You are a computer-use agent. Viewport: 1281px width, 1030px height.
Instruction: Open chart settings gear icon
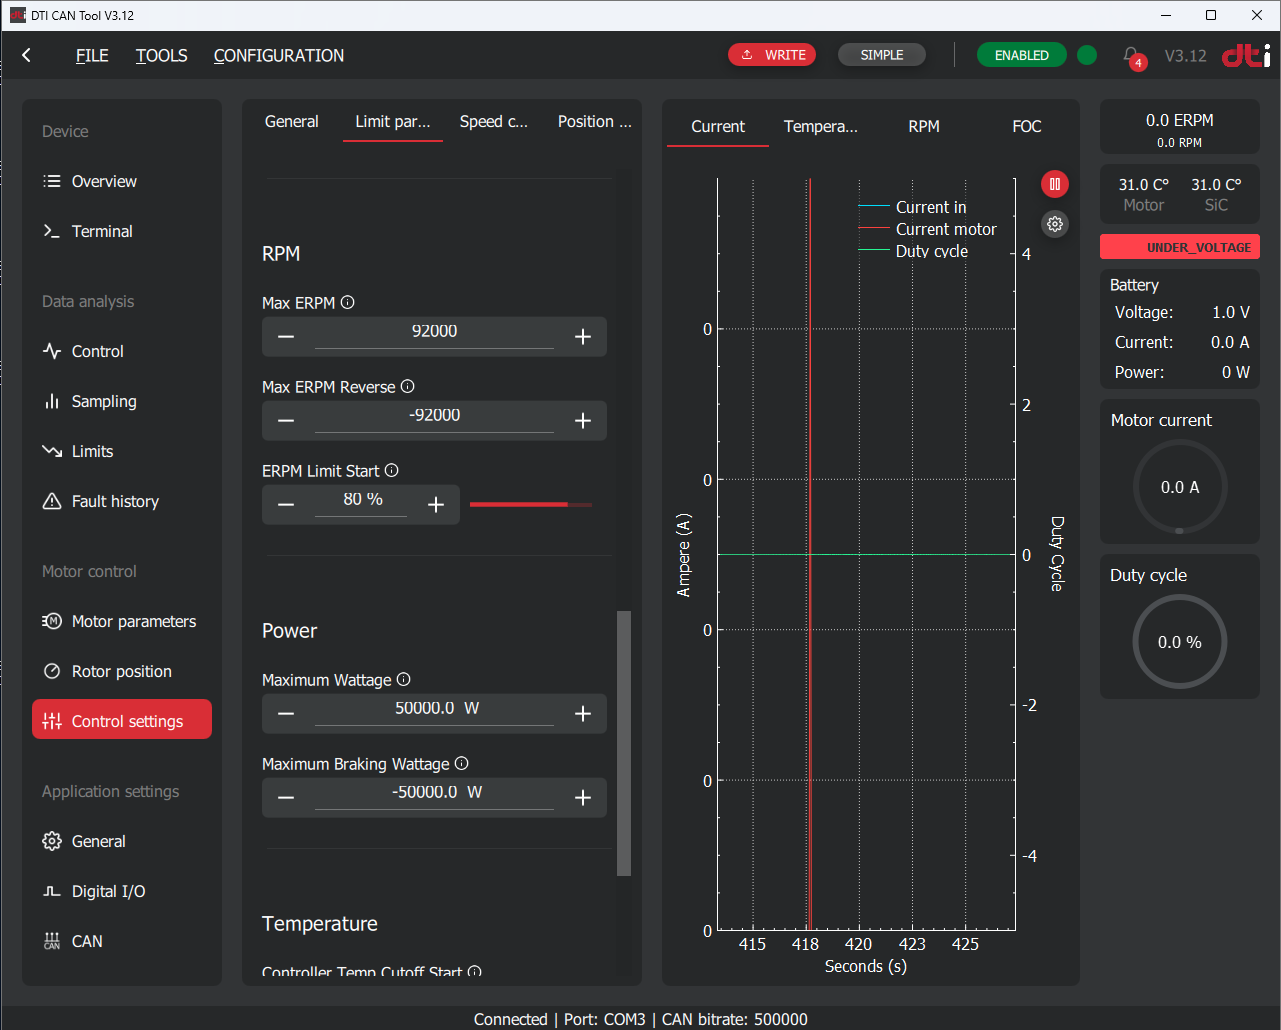(x=1055, y=224)
